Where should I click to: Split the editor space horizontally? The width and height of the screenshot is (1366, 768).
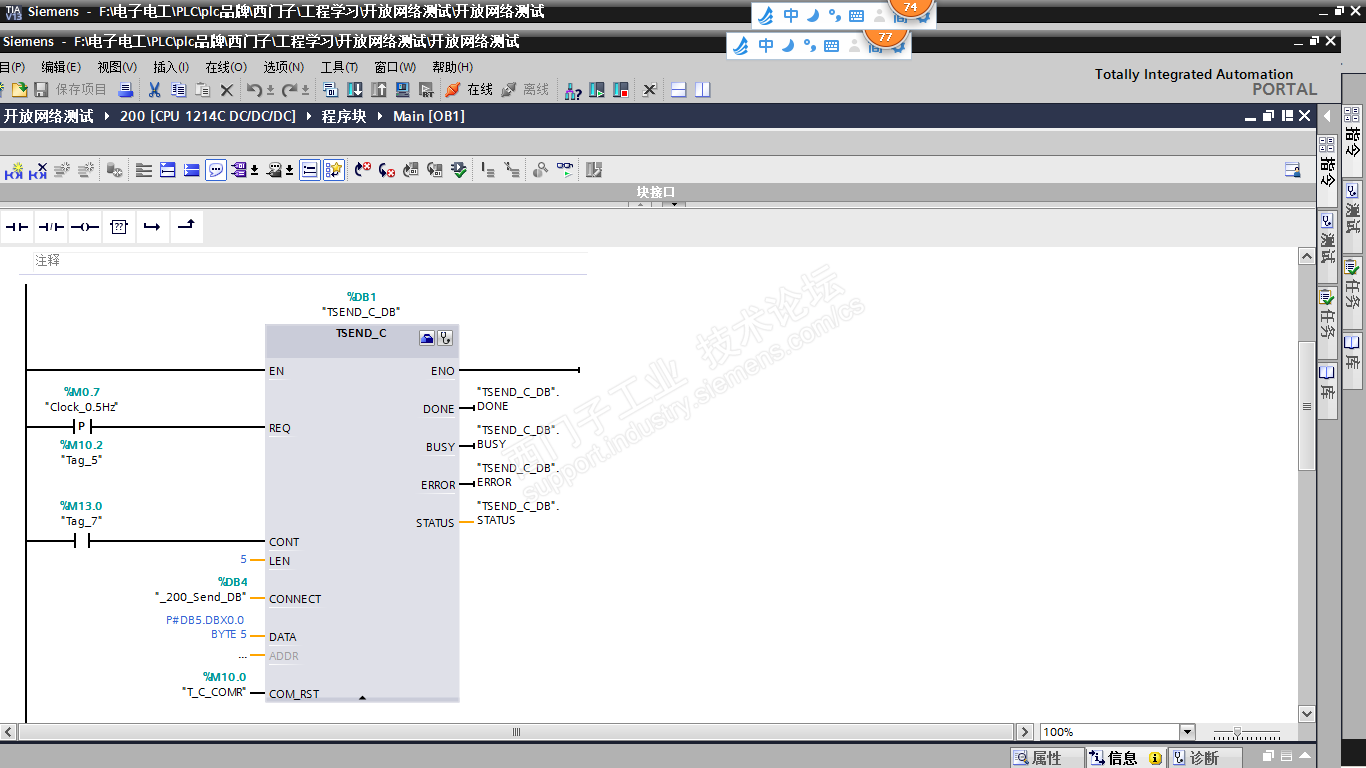pyautogui.click(x=679, y=90)
